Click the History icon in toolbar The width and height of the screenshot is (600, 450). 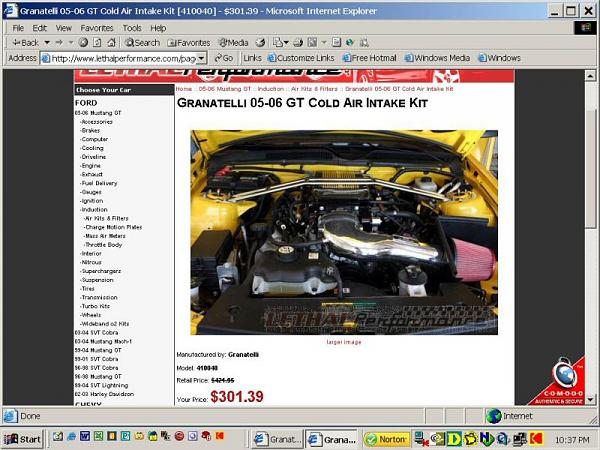click(x=260, y=42)
